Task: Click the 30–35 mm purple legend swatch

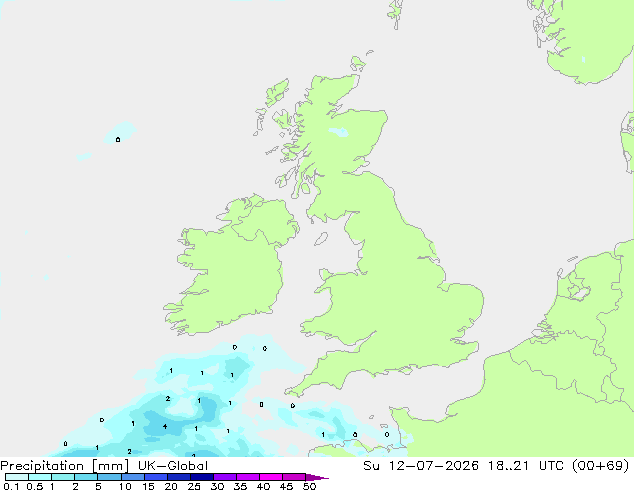Action: (x=224, y=477)
